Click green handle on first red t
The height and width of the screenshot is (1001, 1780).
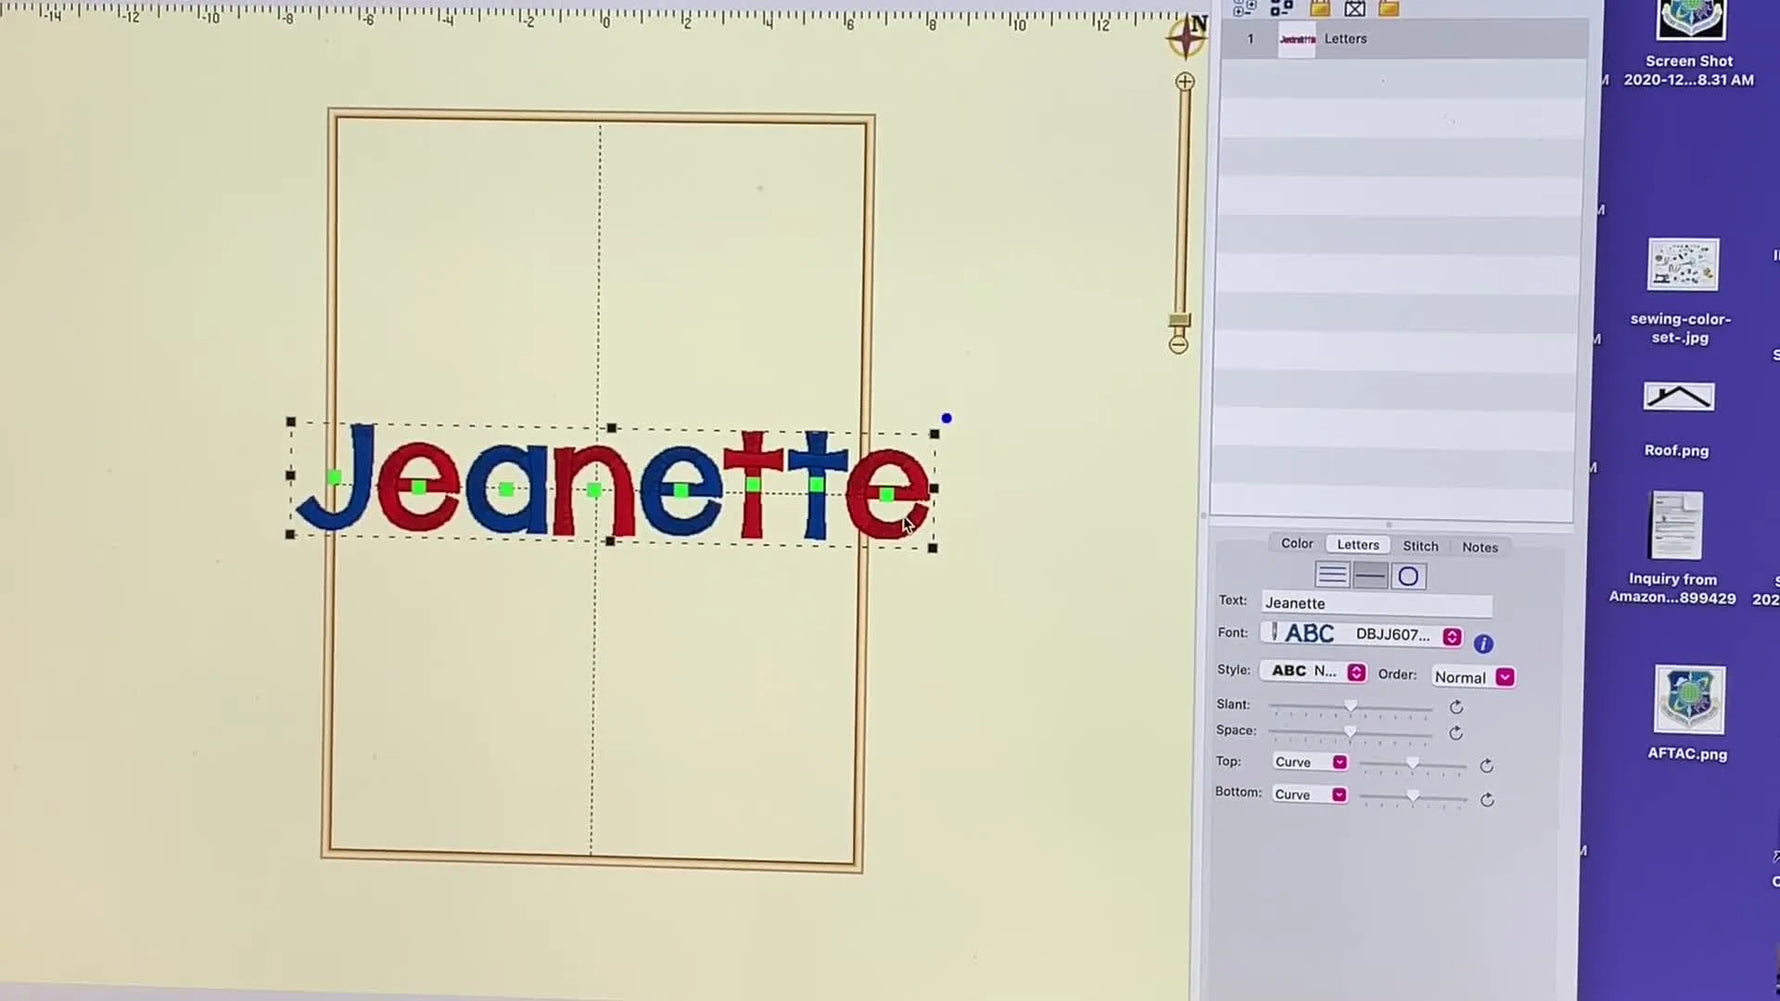click(753, 485)
